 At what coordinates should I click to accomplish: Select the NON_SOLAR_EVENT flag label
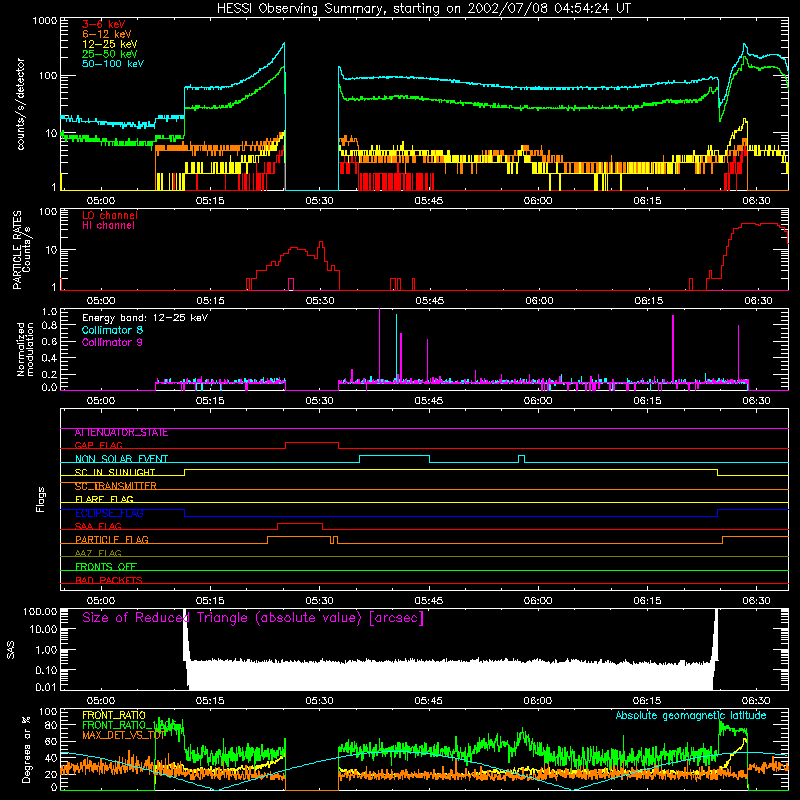[121, 459]
